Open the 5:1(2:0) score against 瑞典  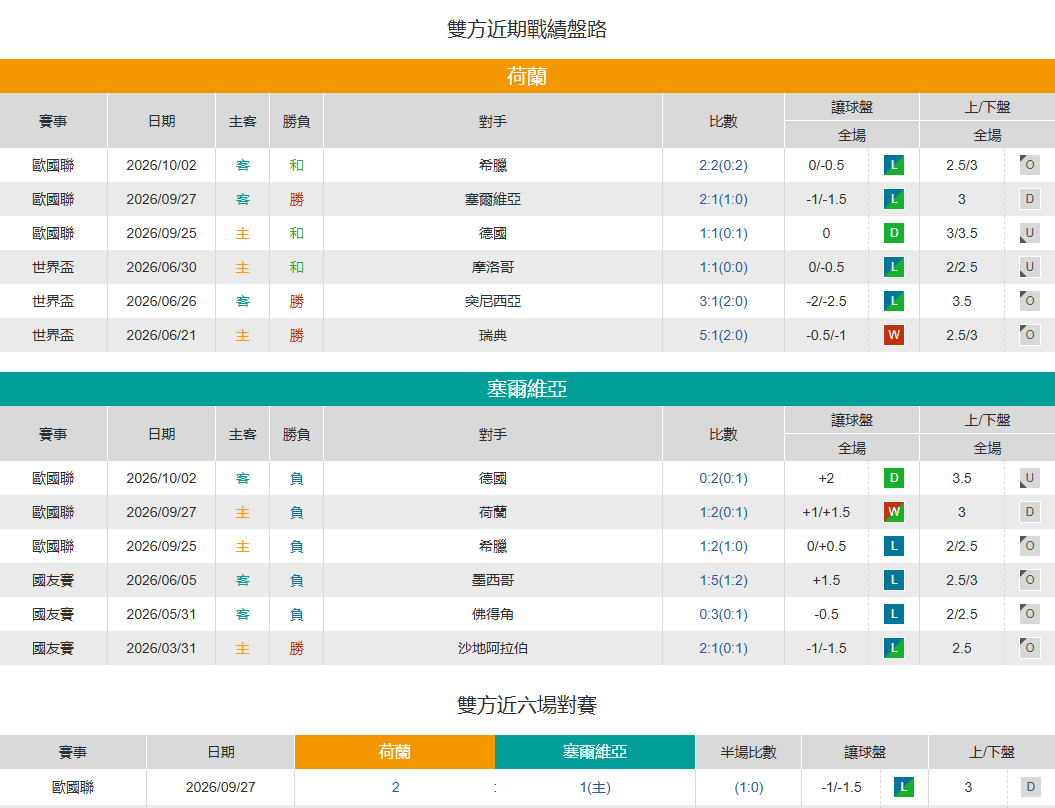click(723, 335)
